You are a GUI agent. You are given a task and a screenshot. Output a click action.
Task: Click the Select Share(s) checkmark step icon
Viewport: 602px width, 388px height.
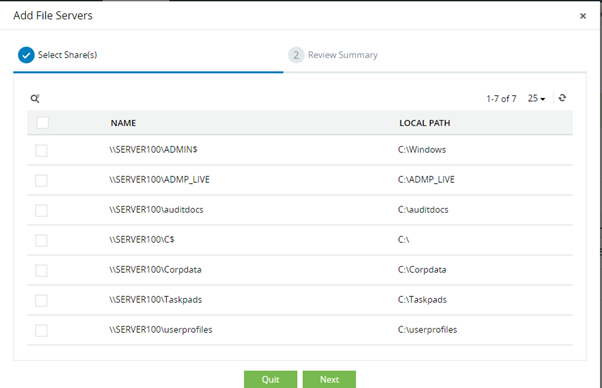pos(26,55)
